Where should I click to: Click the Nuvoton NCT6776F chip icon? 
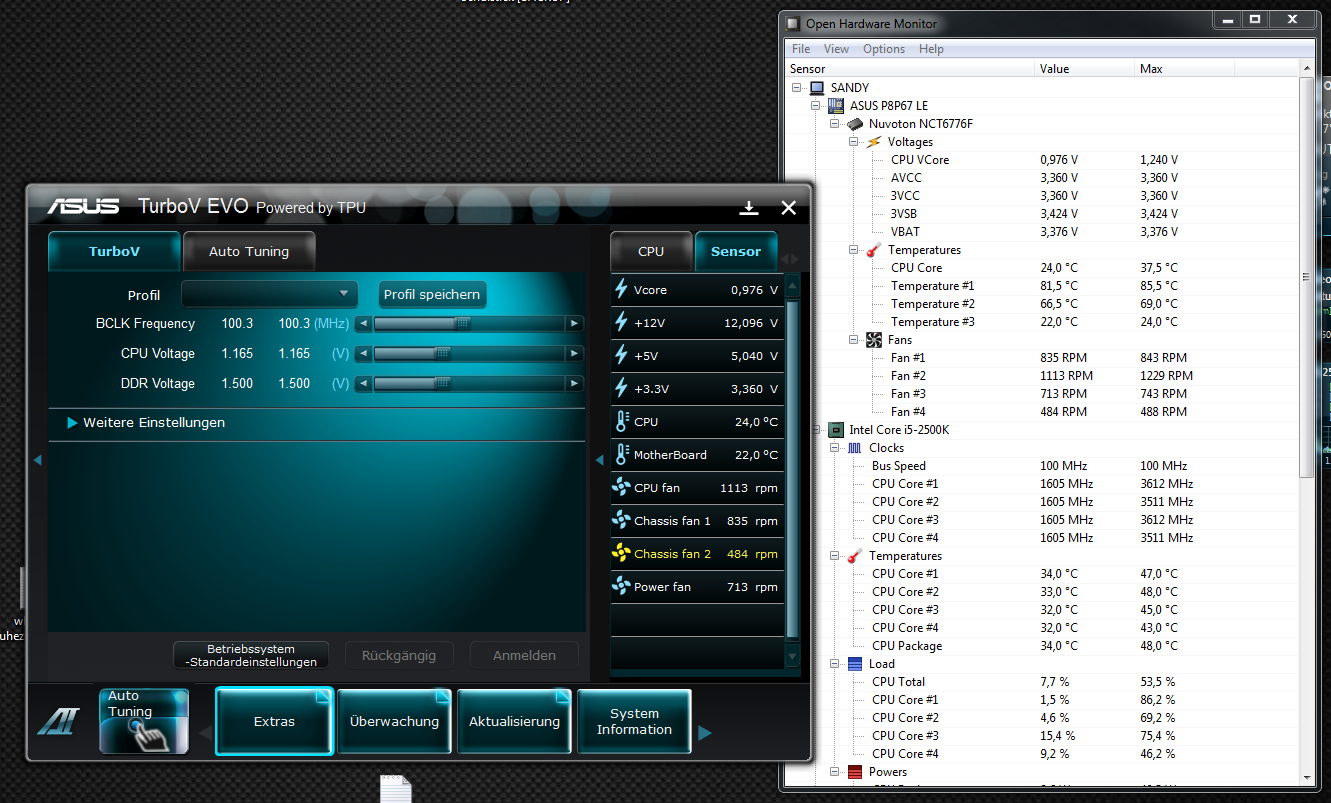855,124
